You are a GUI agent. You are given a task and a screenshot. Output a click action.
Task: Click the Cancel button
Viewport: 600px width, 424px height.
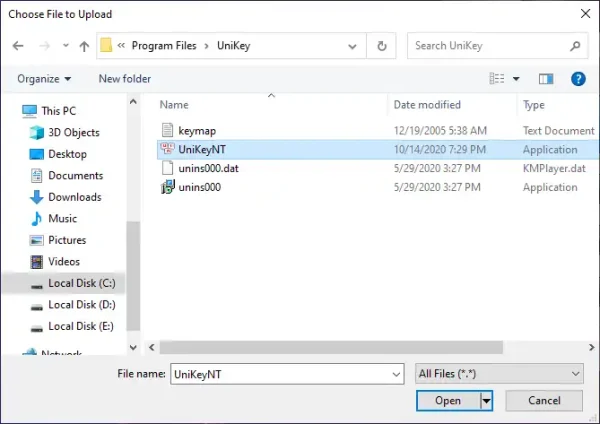pos(544,401)
